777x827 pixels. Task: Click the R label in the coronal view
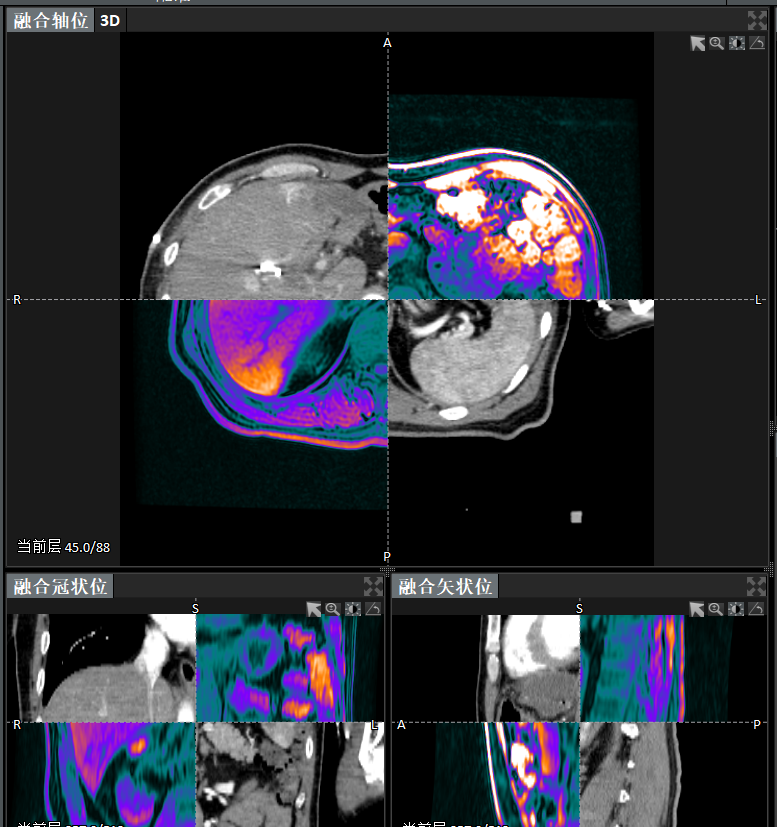point(17,725)
